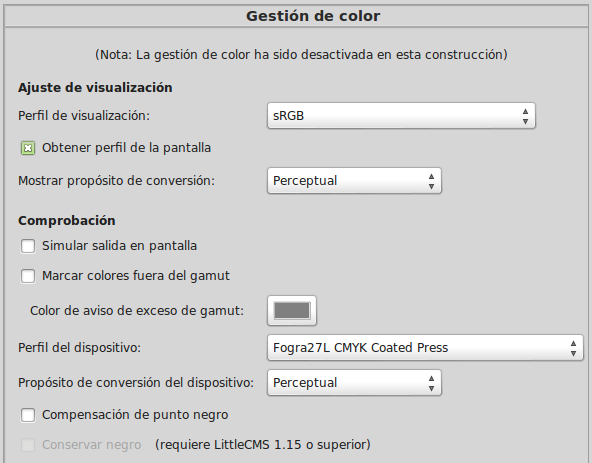Uncheck Obtener perfil de la pantalla
The height and width of the screenshot is (463, 592).
[28, 148]
